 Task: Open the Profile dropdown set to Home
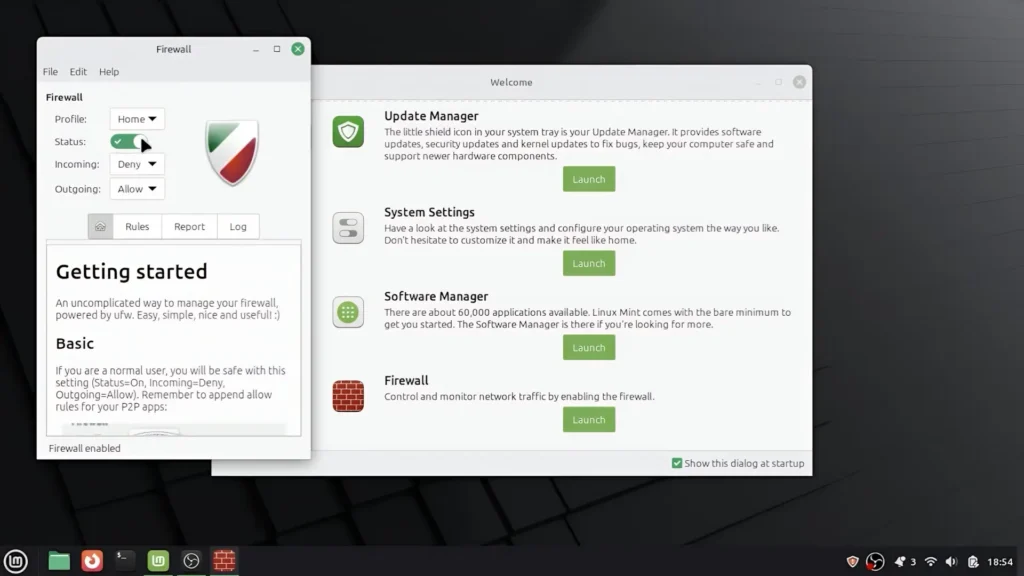136,119
